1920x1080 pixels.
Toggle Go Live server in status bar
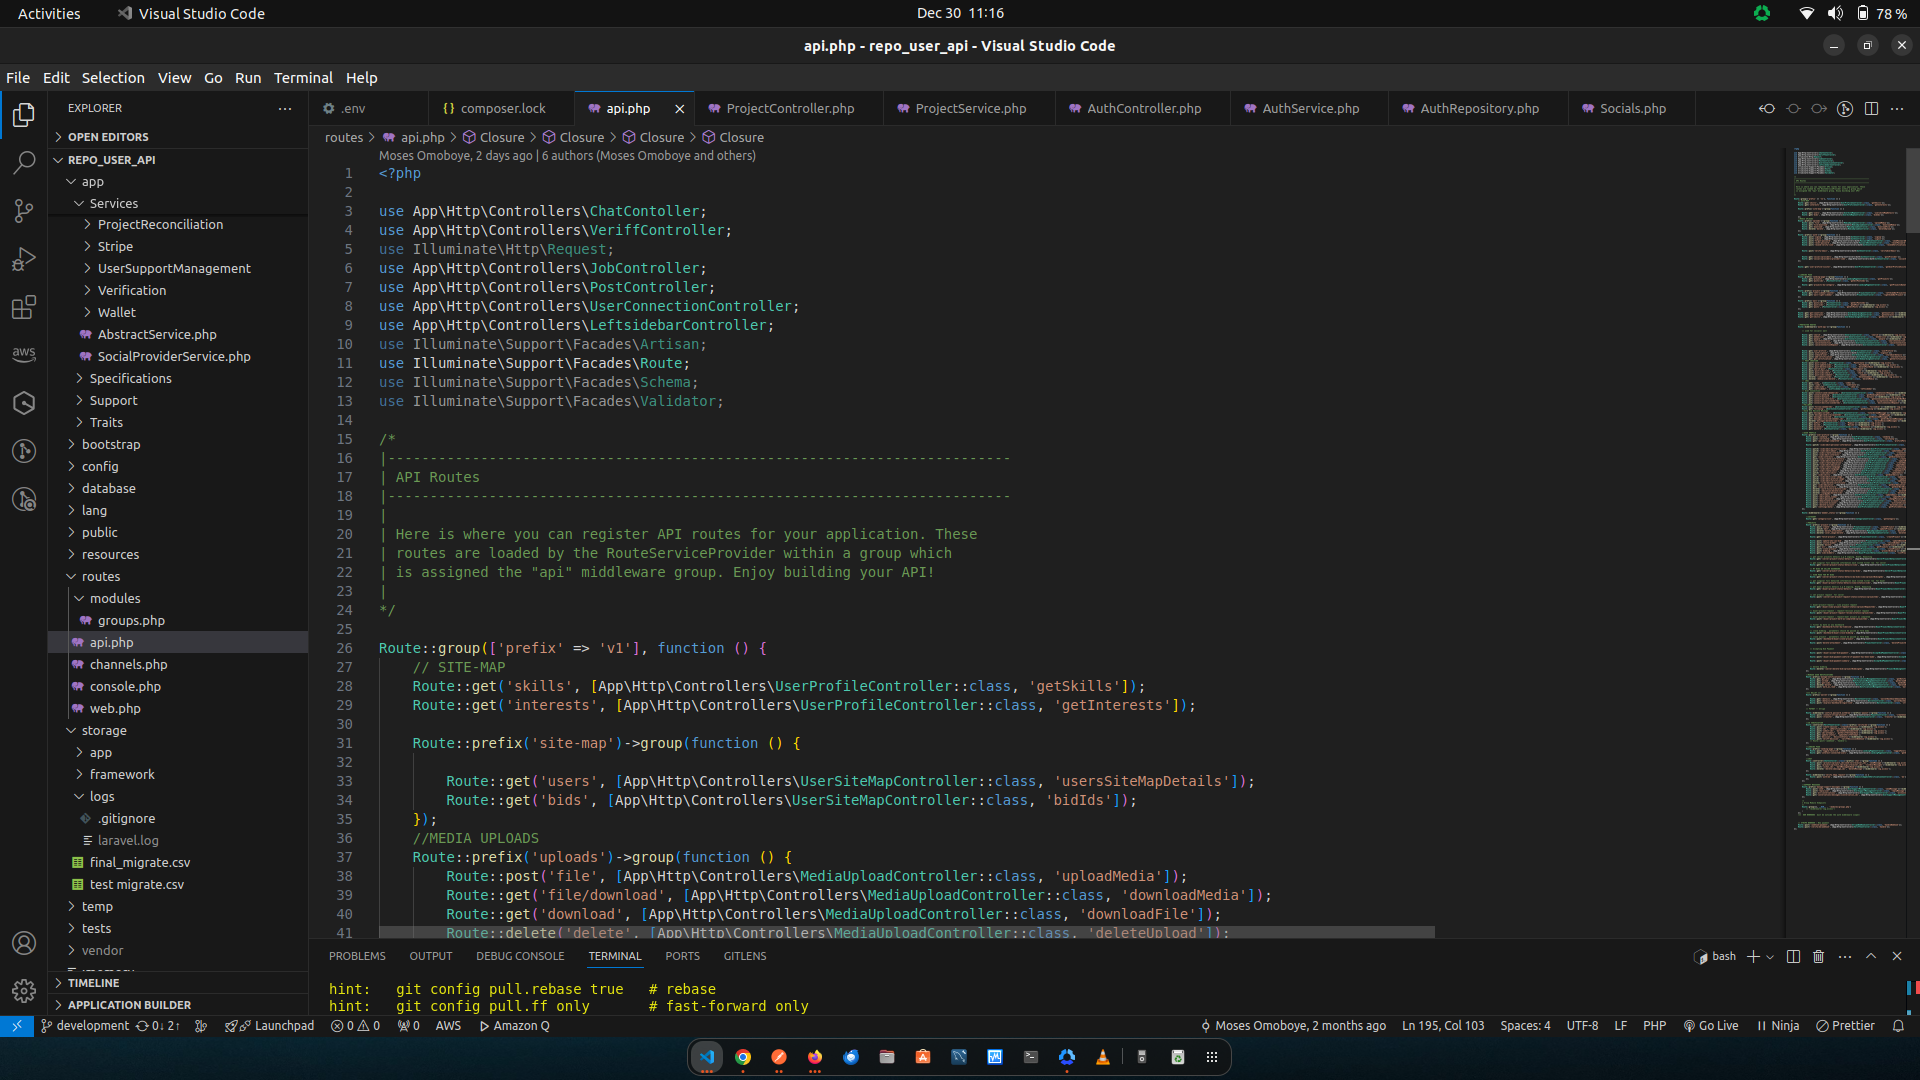[1711, 1026]
